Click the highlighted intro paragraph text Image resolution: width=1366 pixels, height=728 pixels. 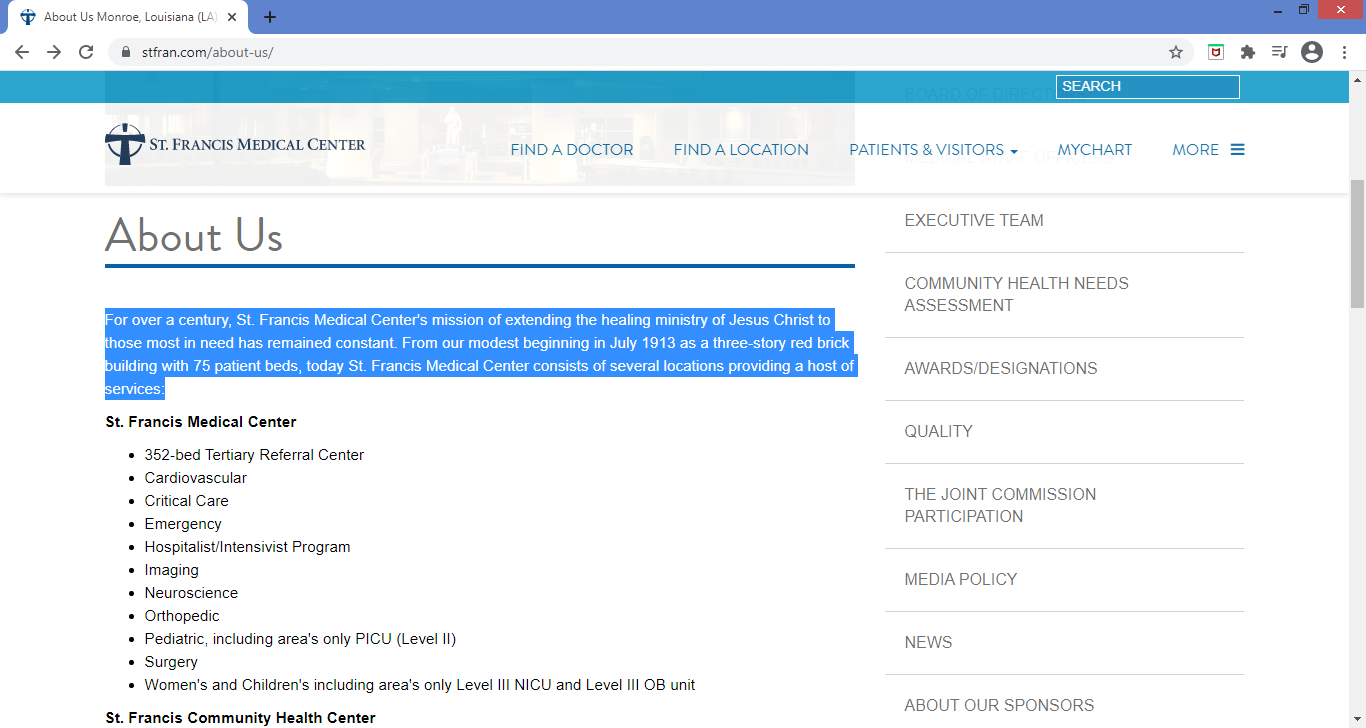[x=480, y=354]
